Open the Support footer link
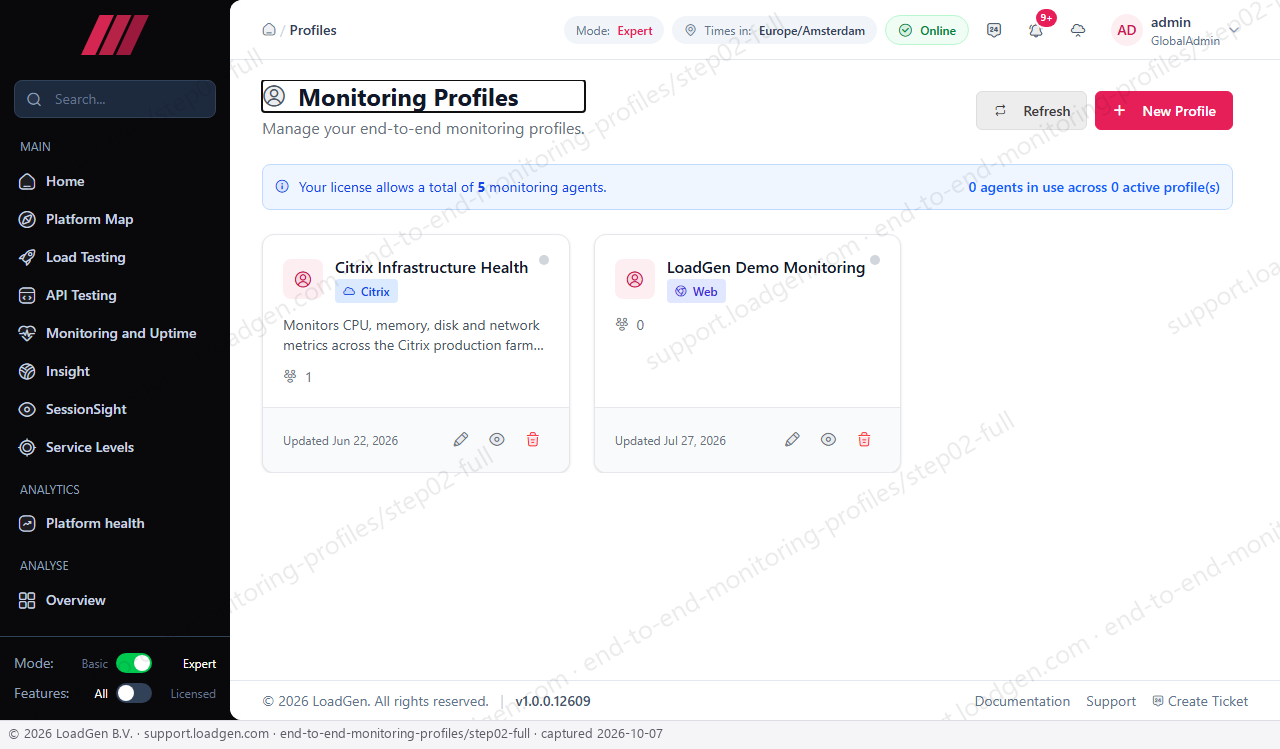This screenshot has height=749, width=1280. click(x=1111, y=701)
